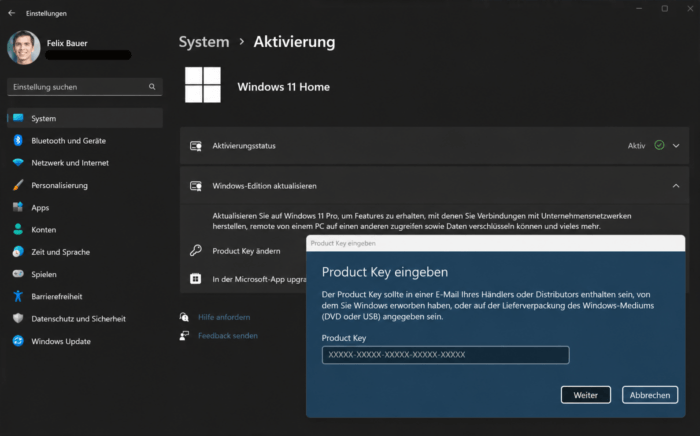The image size is (700, 436).
Task: Click the green Aktiv checkmark icon
Action: point(659,145)
